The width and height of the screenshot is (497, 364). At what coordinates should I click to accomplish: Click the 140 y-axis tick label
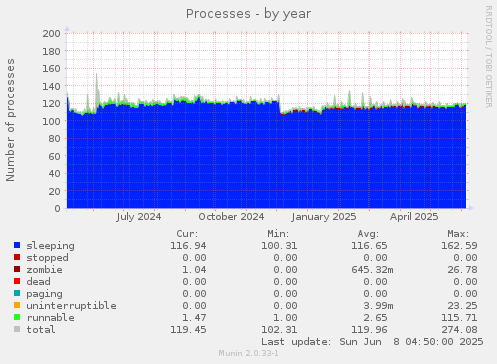(51, 86)
